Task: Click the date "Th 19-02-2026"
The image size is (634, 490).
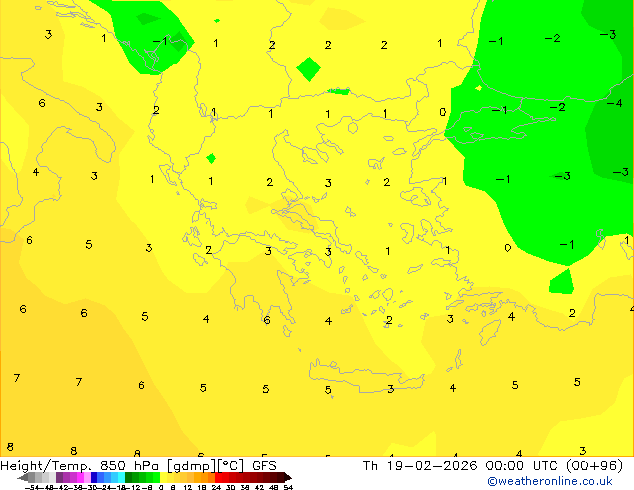Action: click(420, 465)
